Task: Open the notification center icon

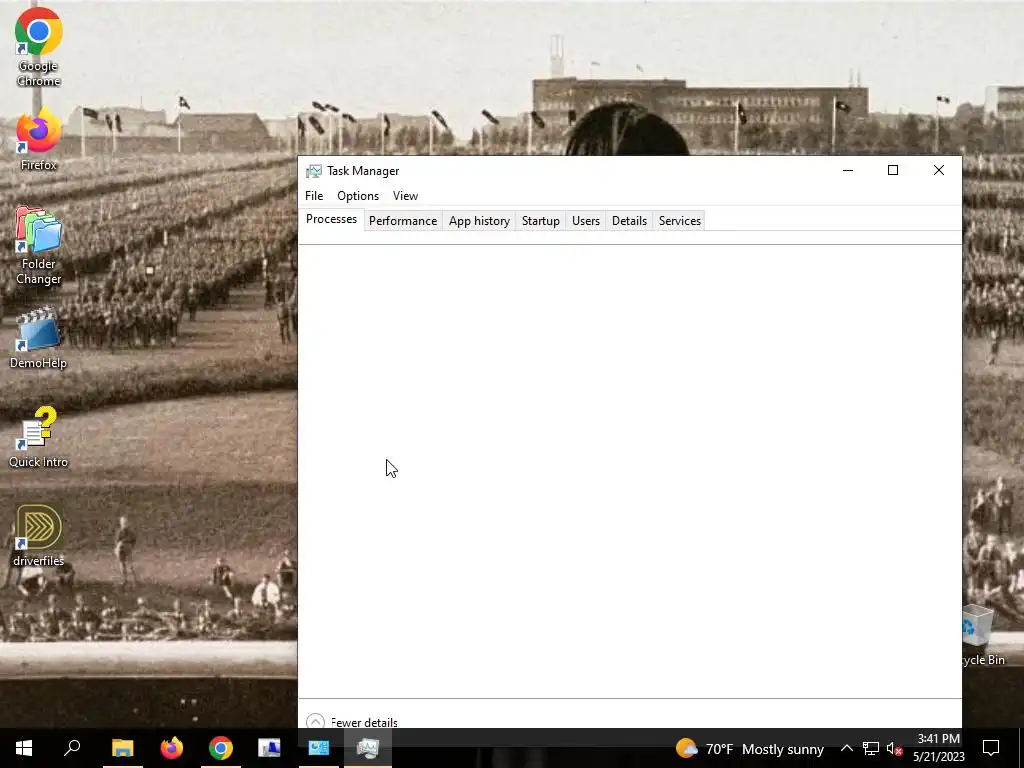Action: [991, 748]
